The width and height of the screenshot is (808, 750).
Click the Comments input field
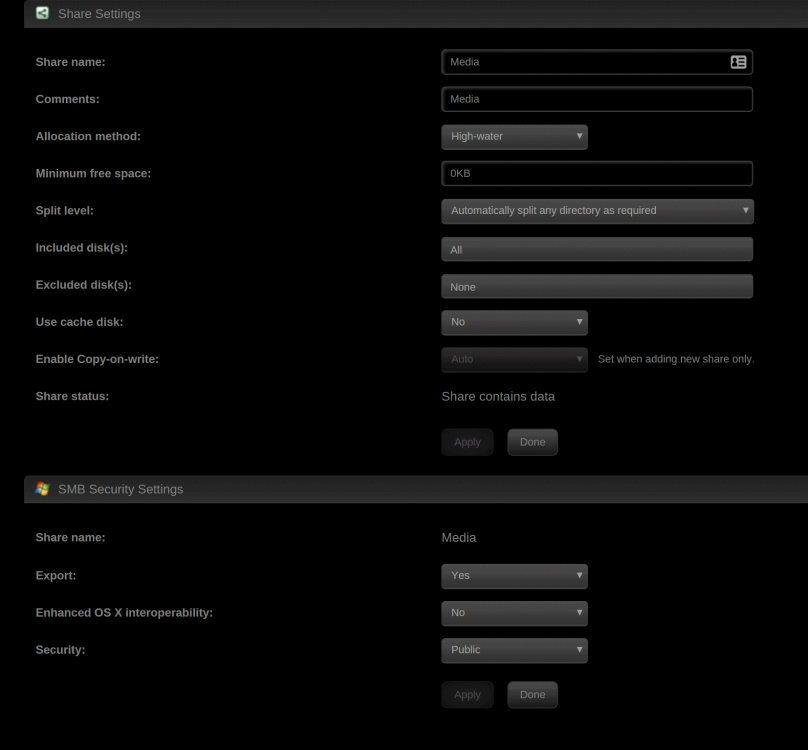point(597,99)
